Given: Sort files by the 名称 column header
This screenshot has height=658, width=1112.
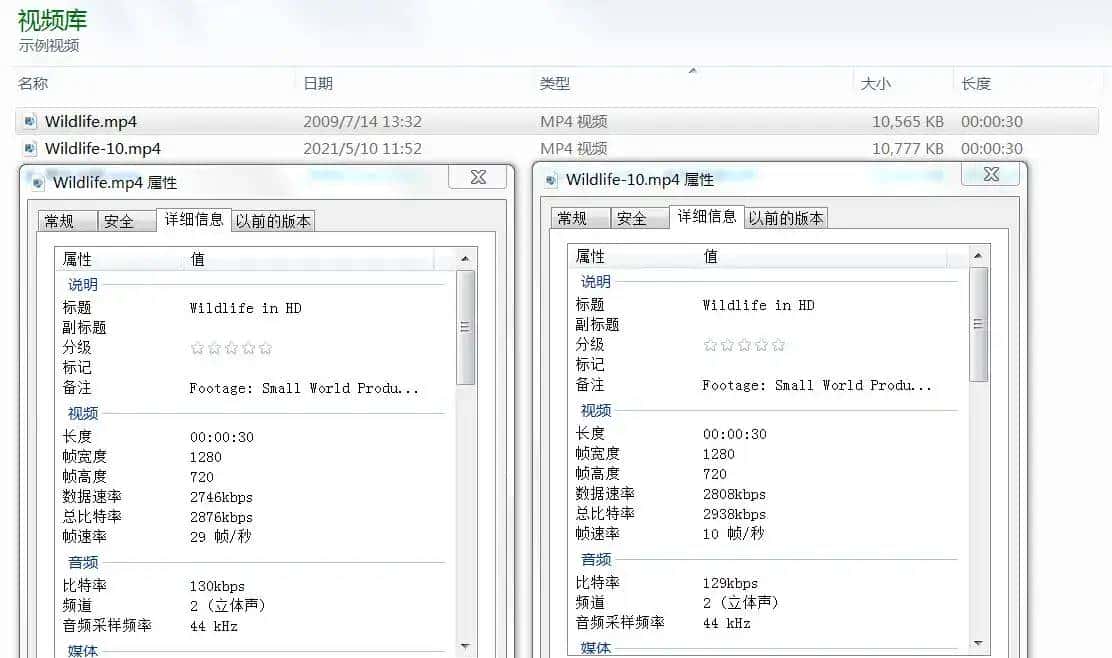Looking at the screenshot, I should click(x=28, y=84).
